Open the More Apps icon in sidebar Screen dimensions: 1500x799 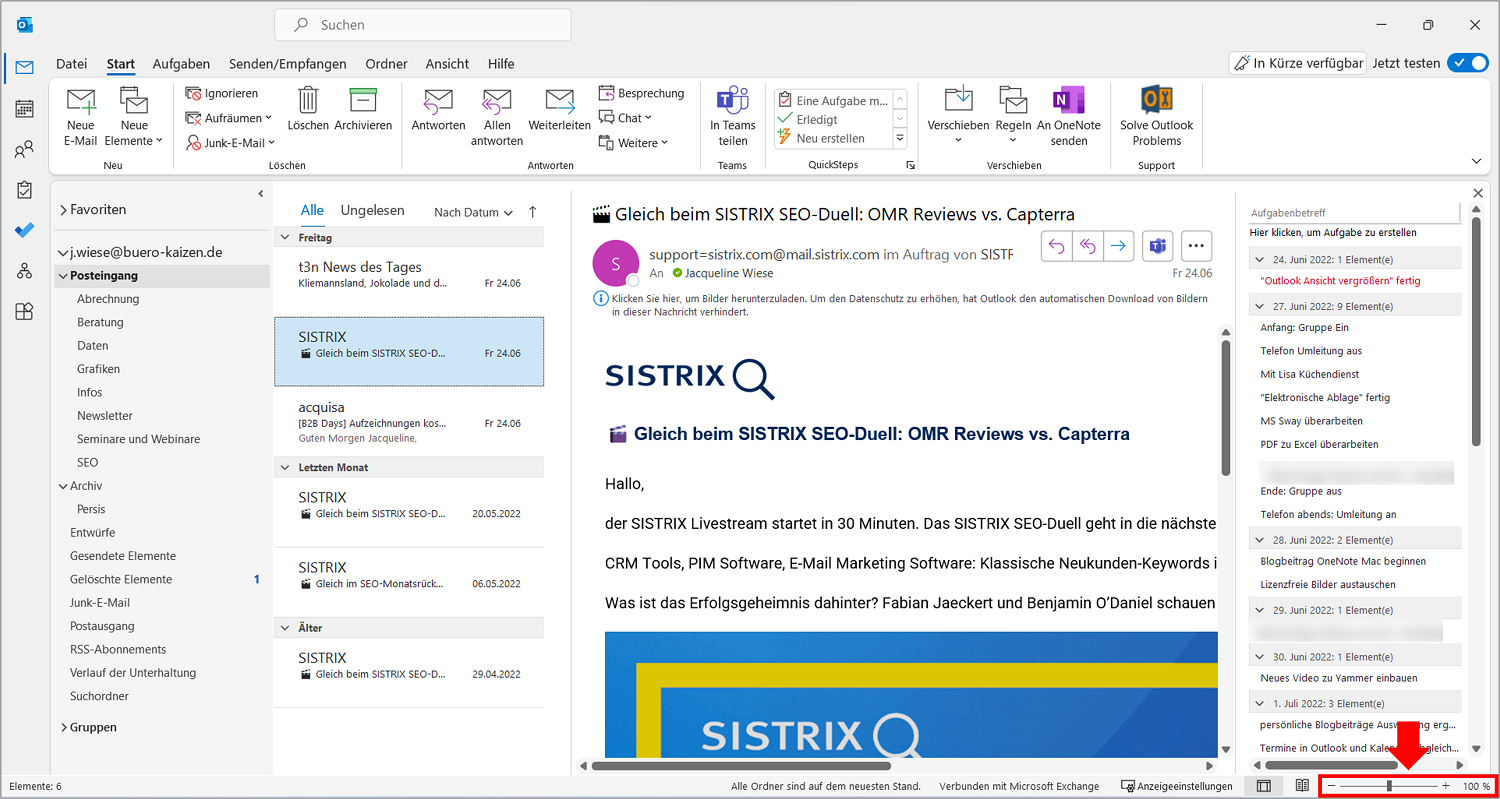[x=24, y=311]
